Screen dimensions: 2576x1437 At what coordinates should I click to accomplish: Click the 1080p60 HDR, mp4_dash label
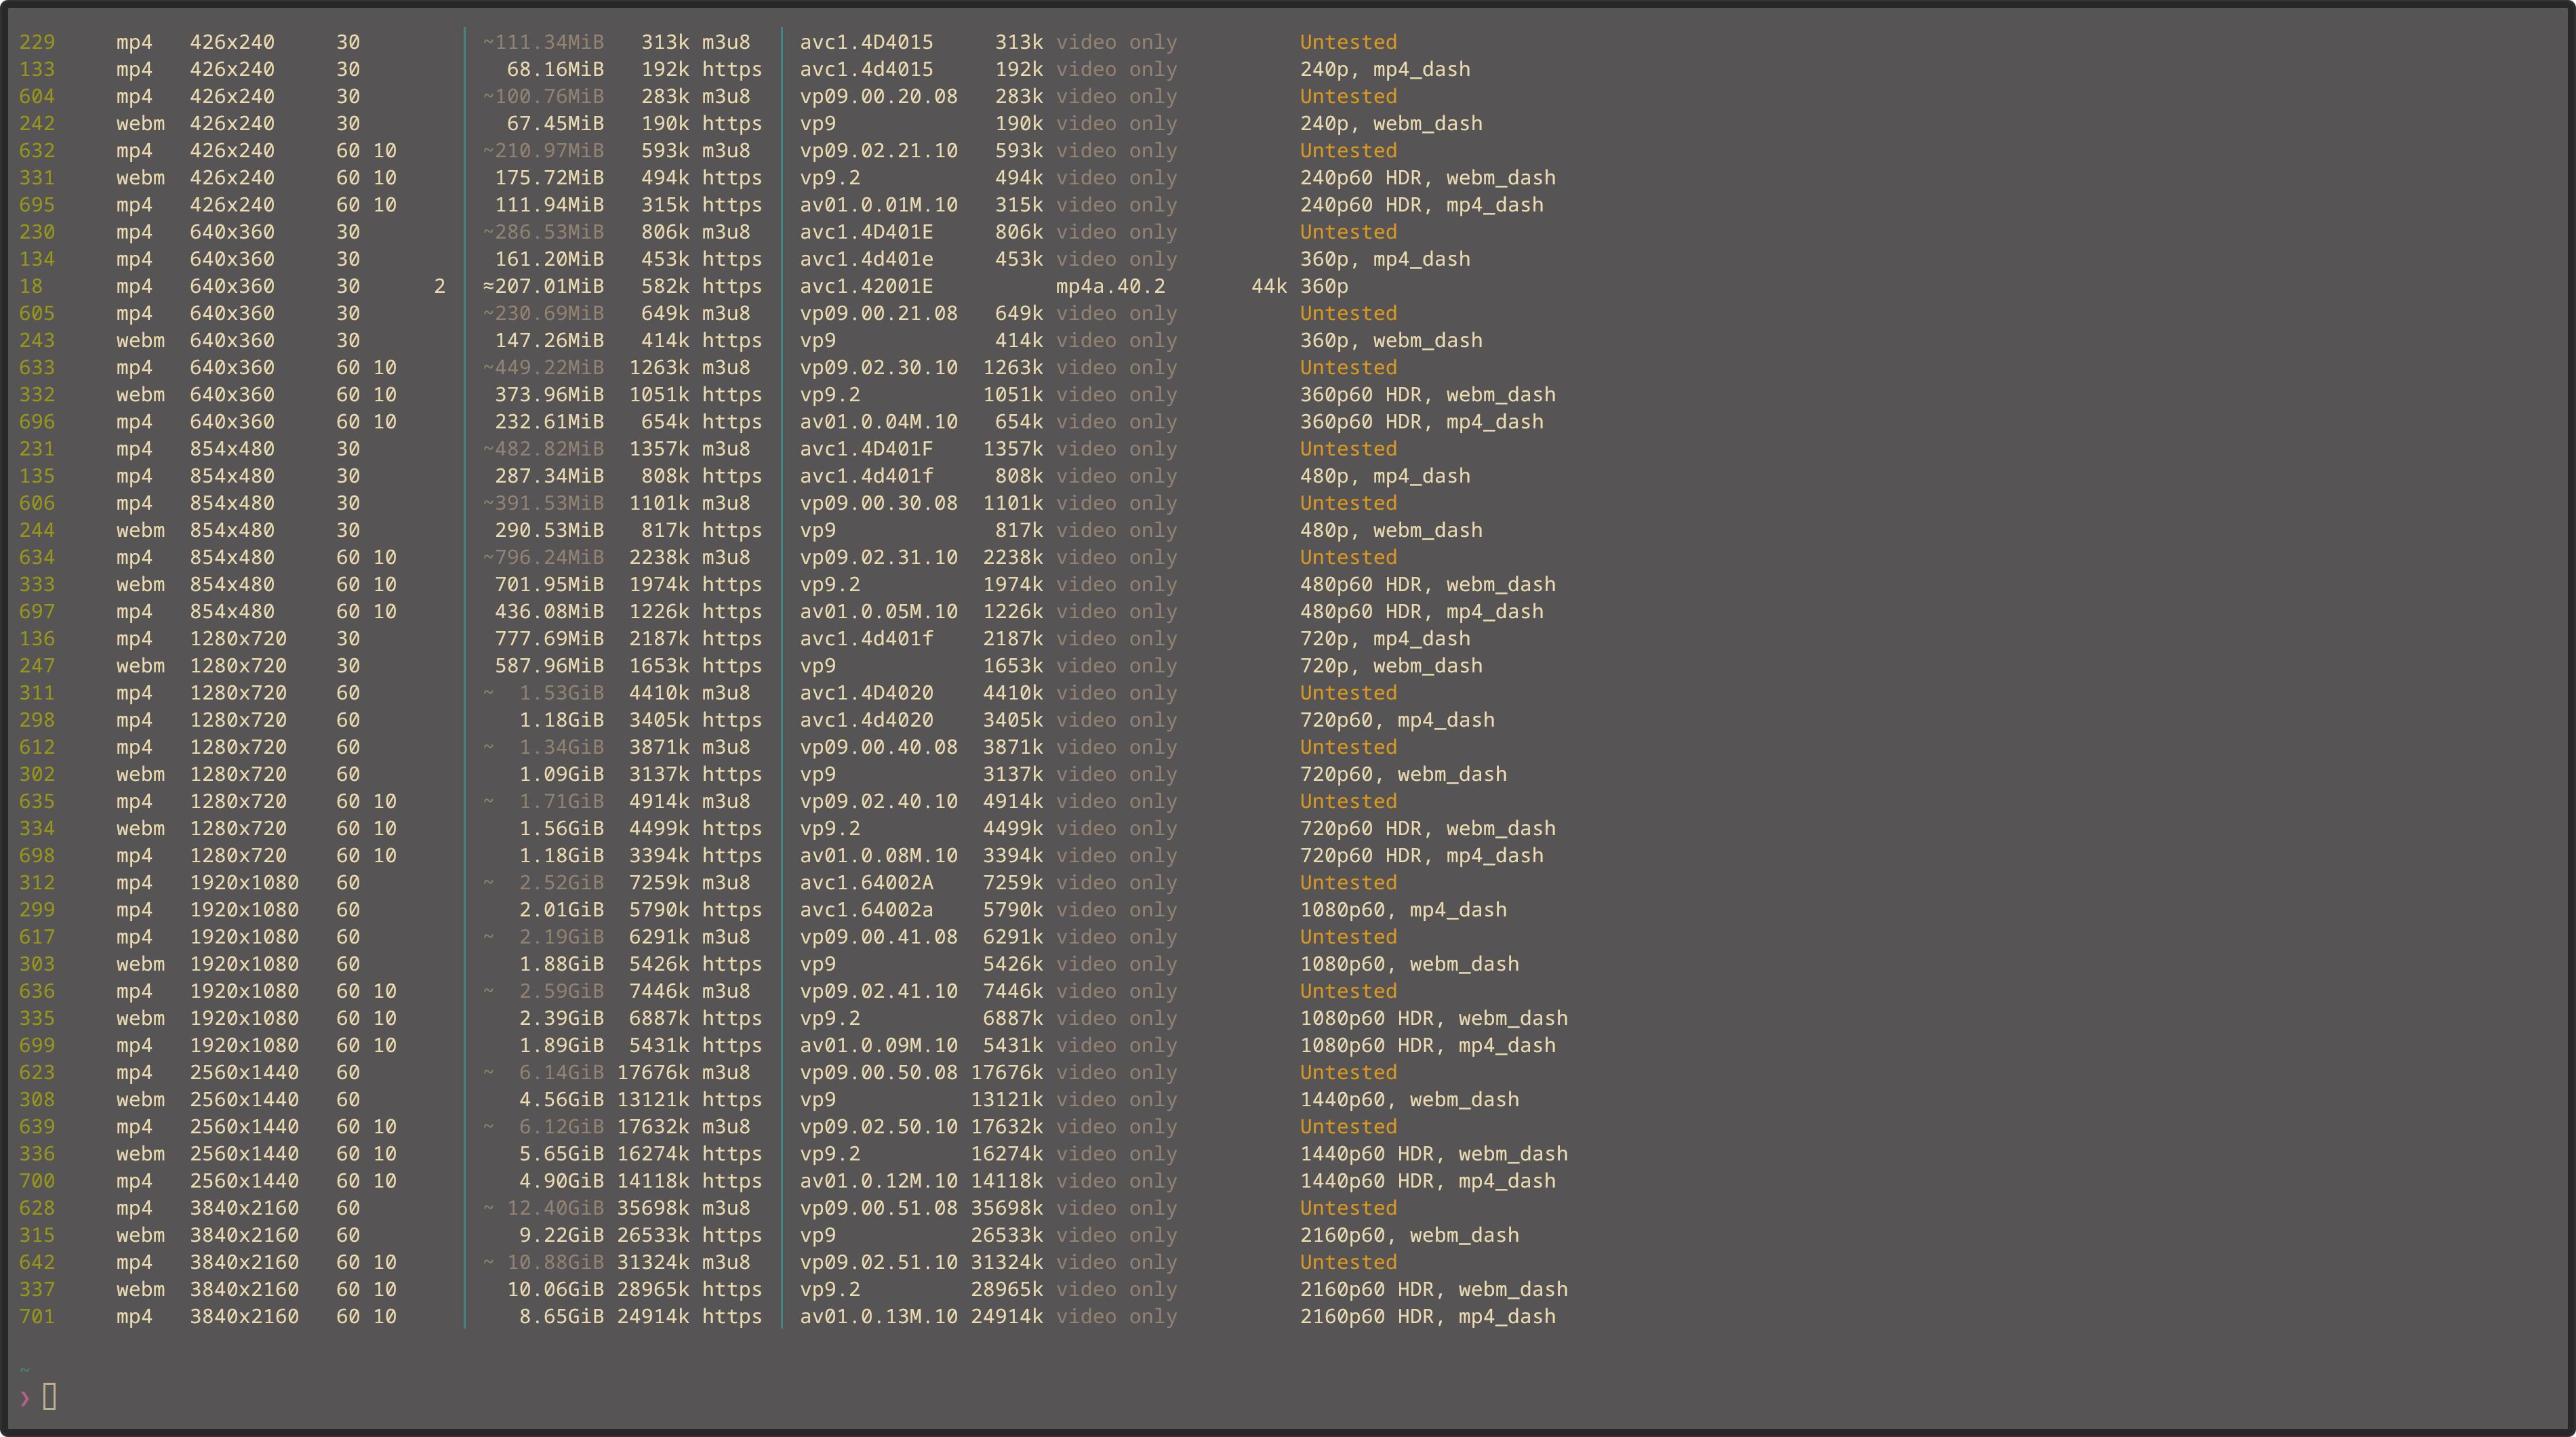click(1427, 1045)
